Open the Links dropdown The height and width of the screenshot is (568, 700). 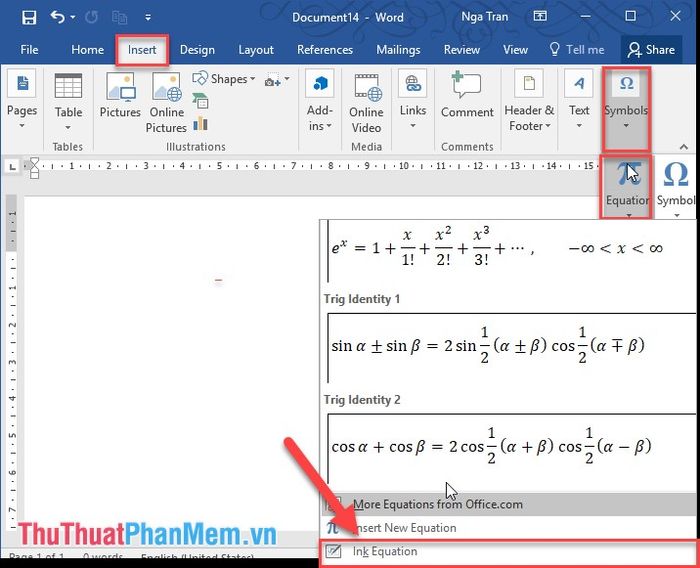click(413, 100)
